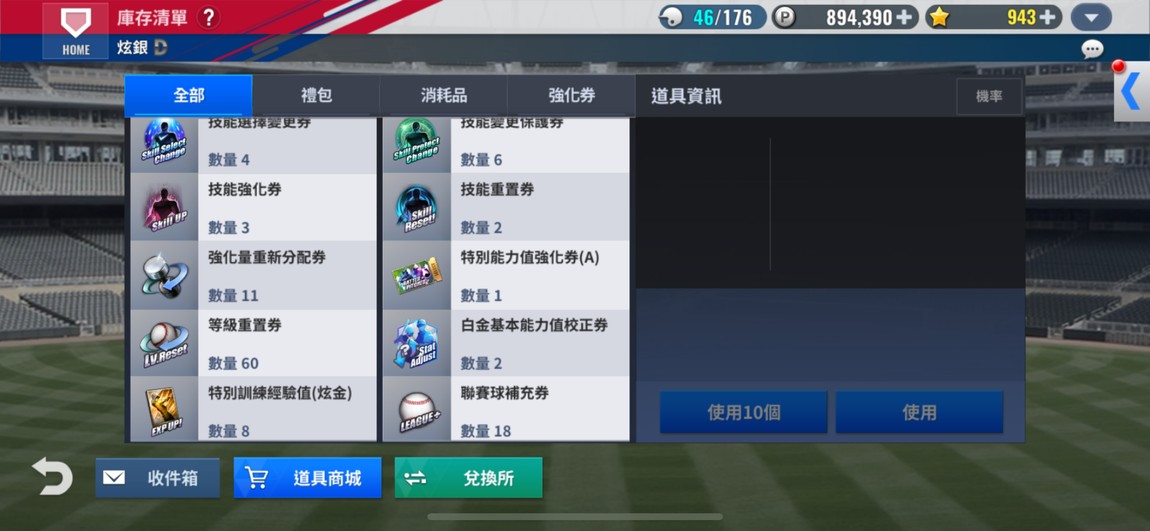This screenshot has height=531, width=1150.
Task: Add points with the P currency plus
Action: (x=906, y=18)
